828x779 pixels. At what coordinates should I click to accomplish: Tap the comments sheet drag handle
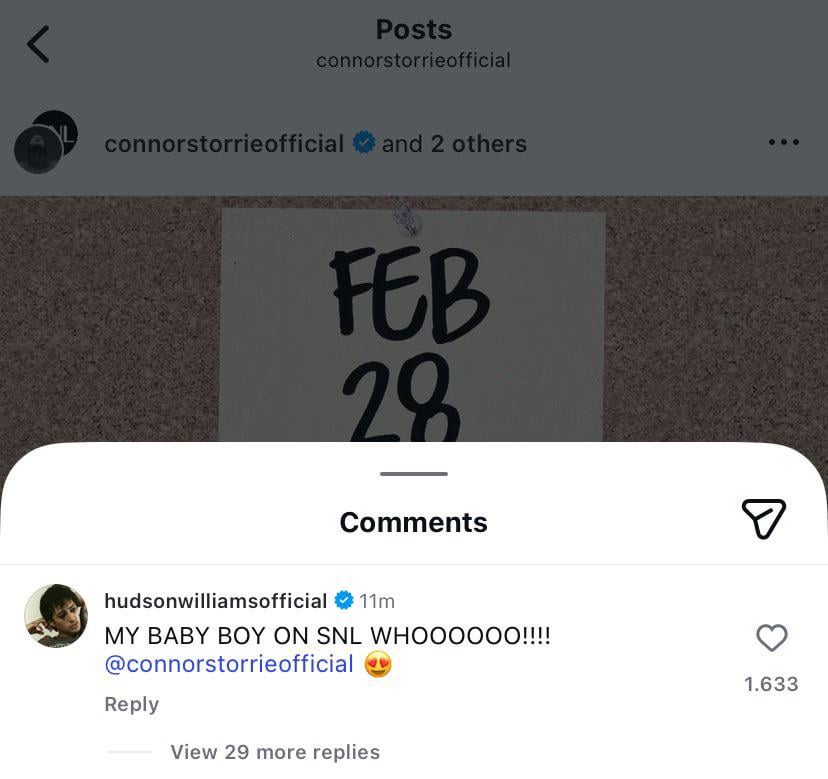pyautogui.click(x=414, y=474)
